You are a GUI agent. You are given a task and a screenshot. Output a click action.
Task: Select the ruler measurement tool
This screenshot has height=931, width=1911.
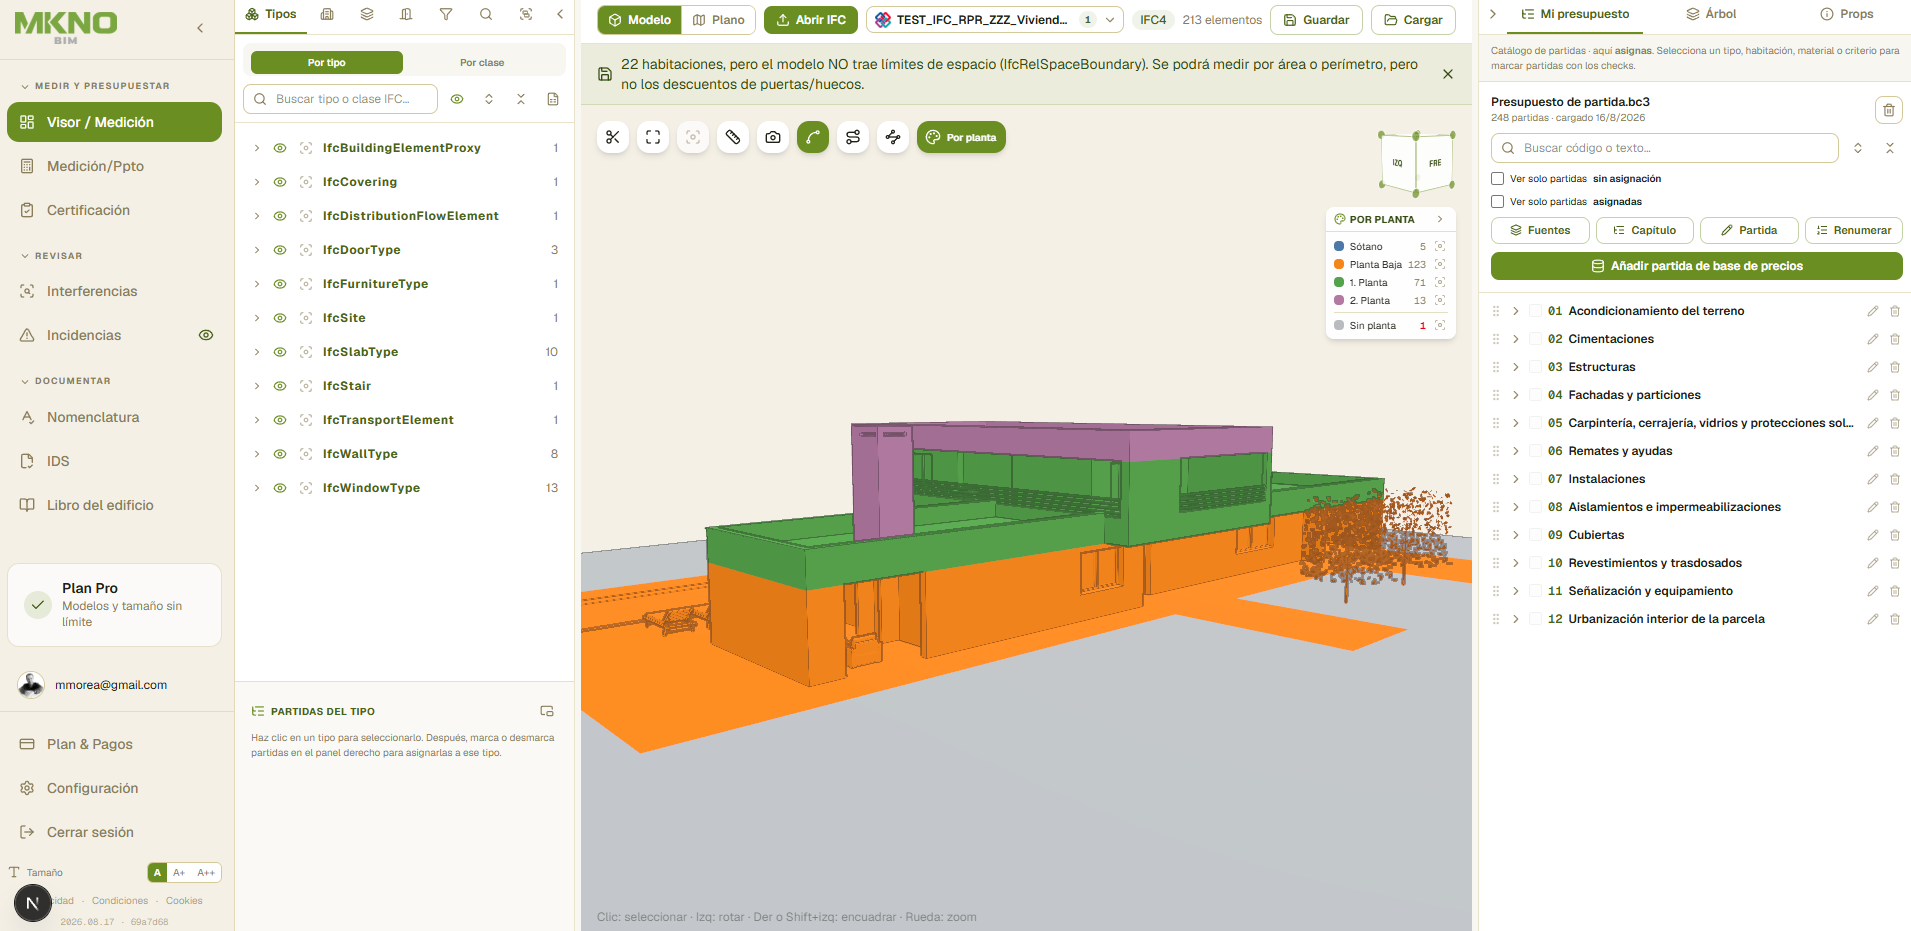pyautogui.click(x=733, y=137)
